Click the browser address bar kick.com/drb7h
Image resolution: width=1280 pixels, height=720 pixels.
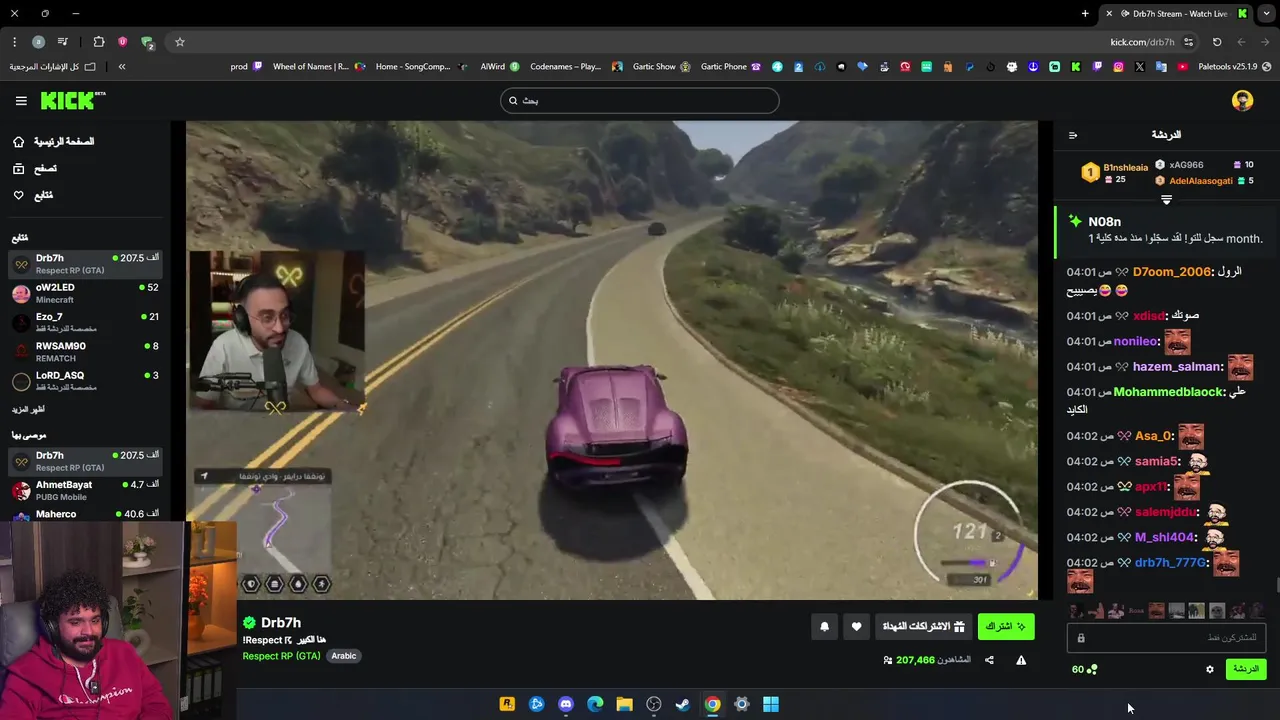(1142, 42)
